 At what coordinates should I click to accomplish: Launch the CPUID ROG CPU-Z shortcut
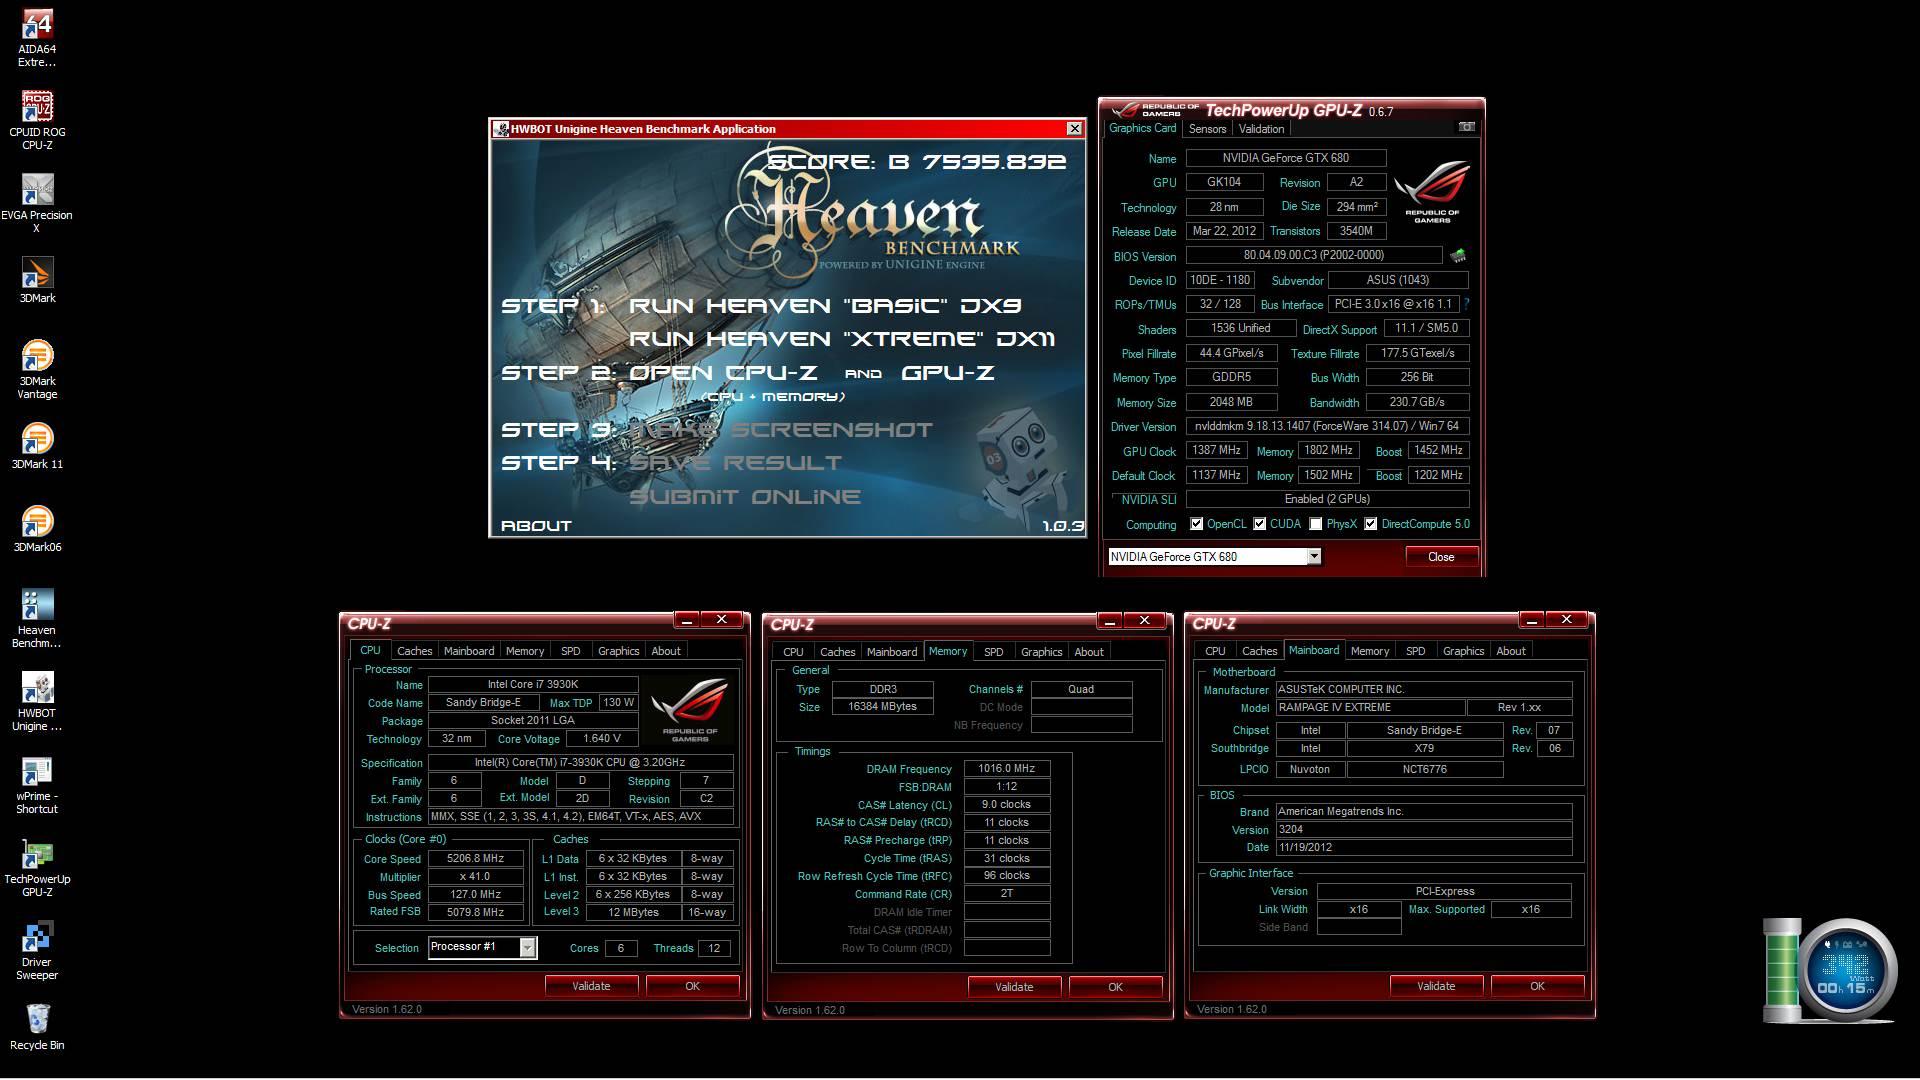[37, 121]
